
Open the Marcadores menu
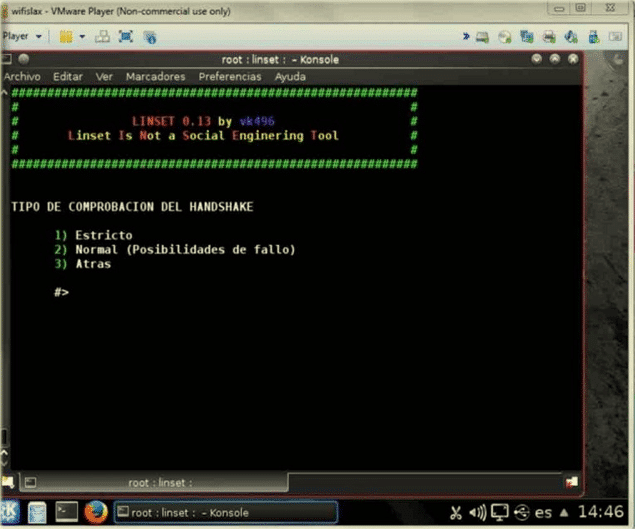point(156,77)
